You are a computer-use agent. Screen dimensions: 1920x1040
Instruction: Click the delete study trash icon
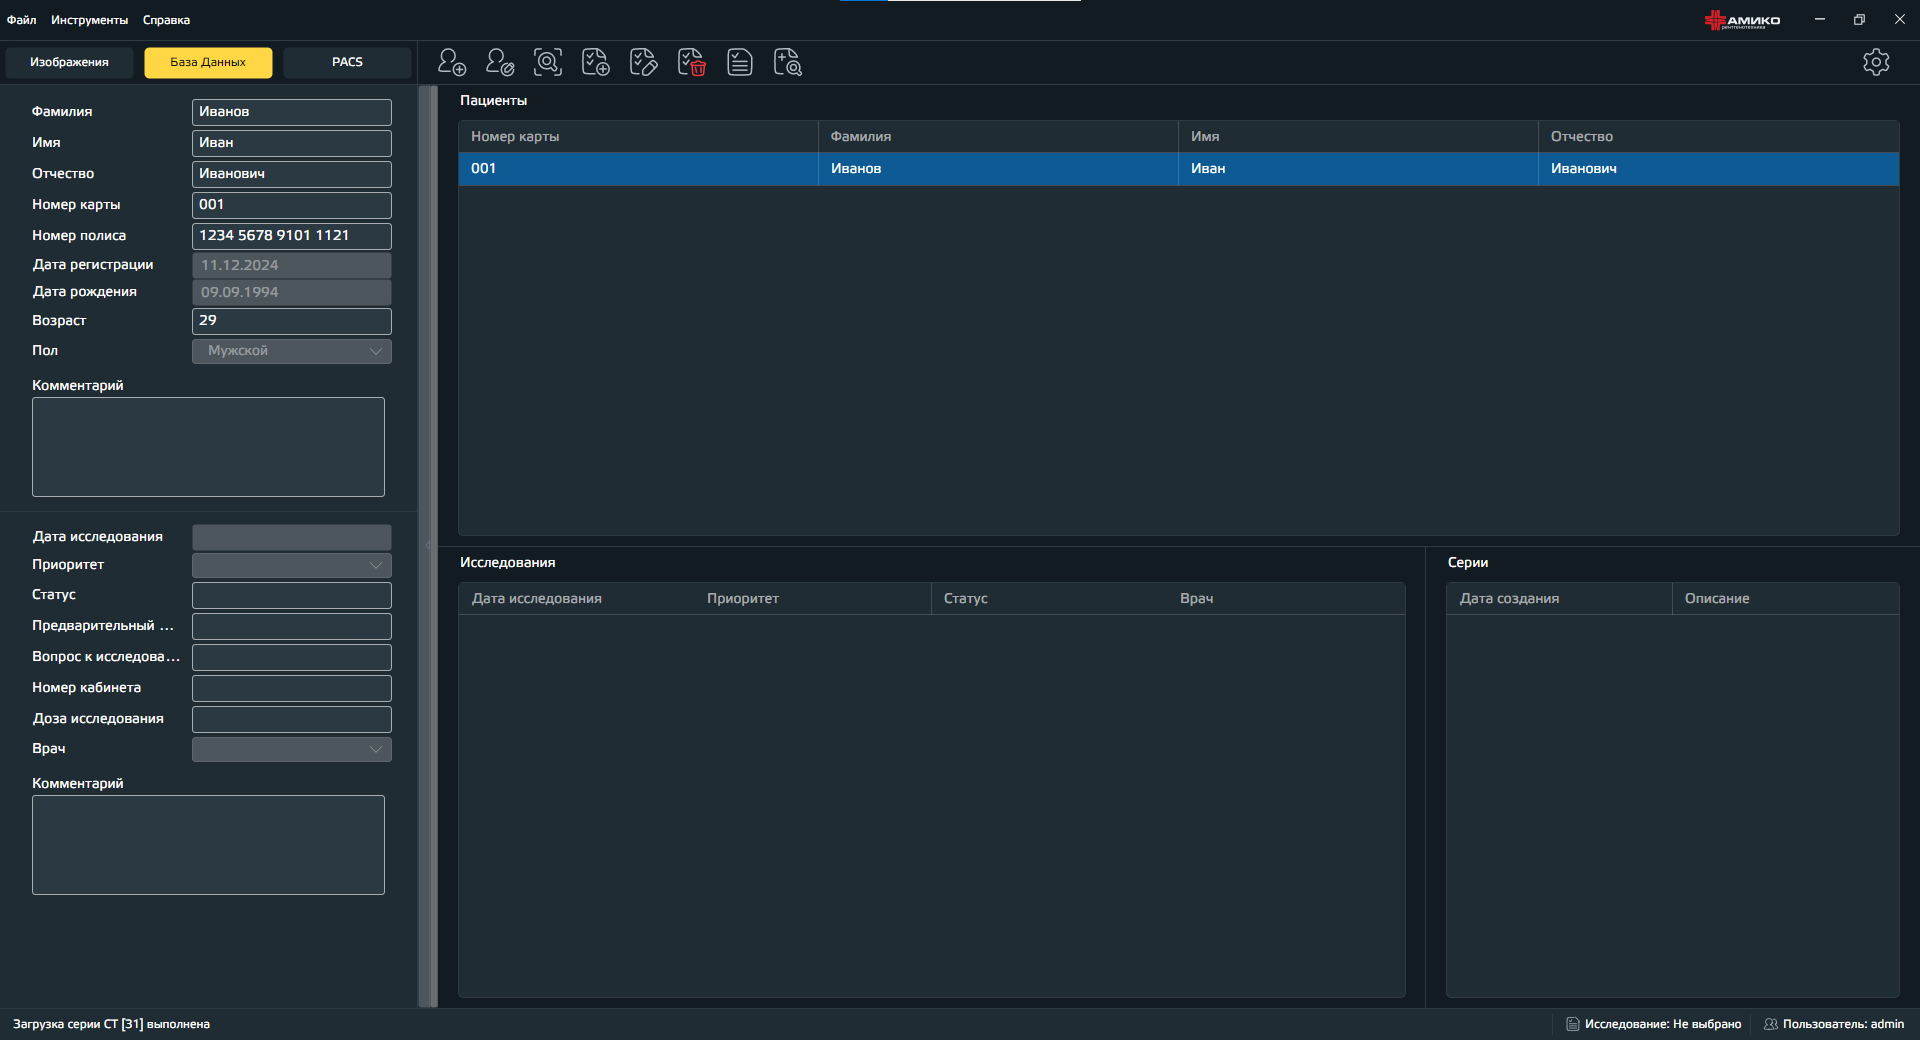(692, 62)
